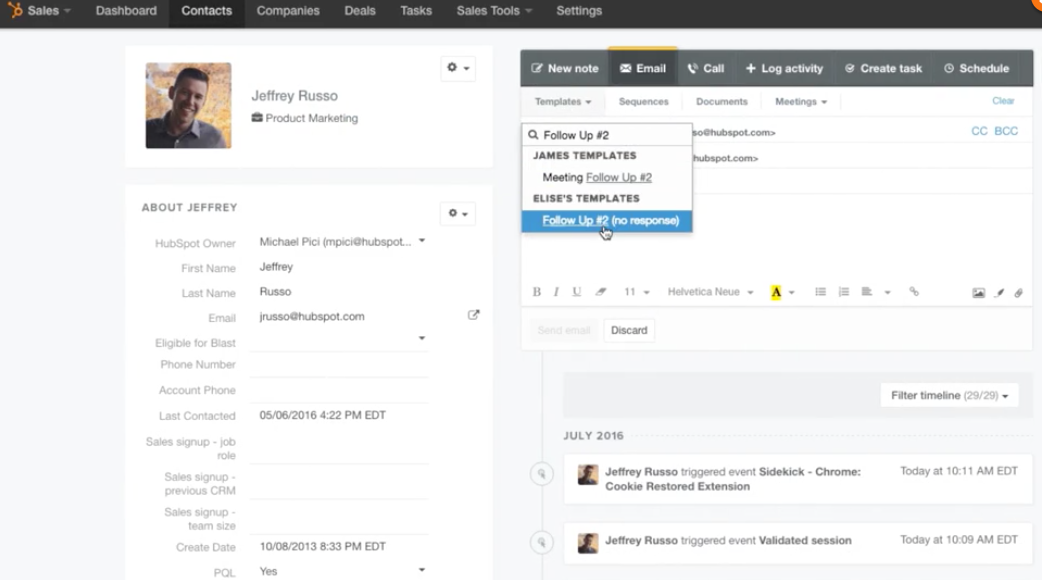The image size is (1042, 580).
Task: Click the bold formatting icon
Action: click(x=536, y=292)
